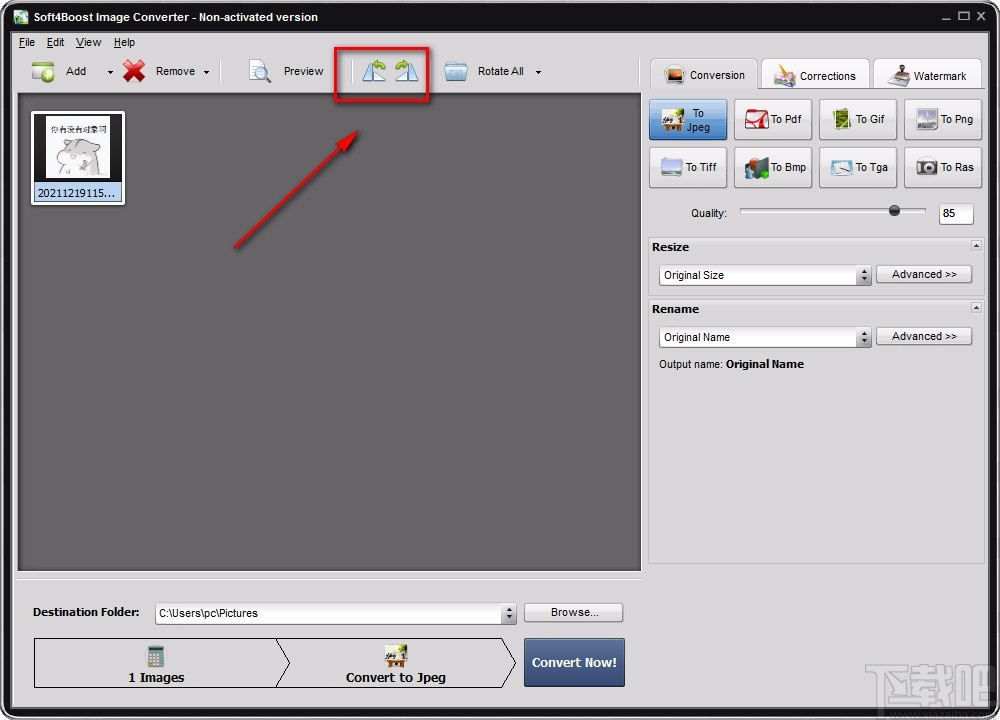Click the red Remove X icon
The width and height of the screenshot is (1000, 720).
tap(134, 71)
